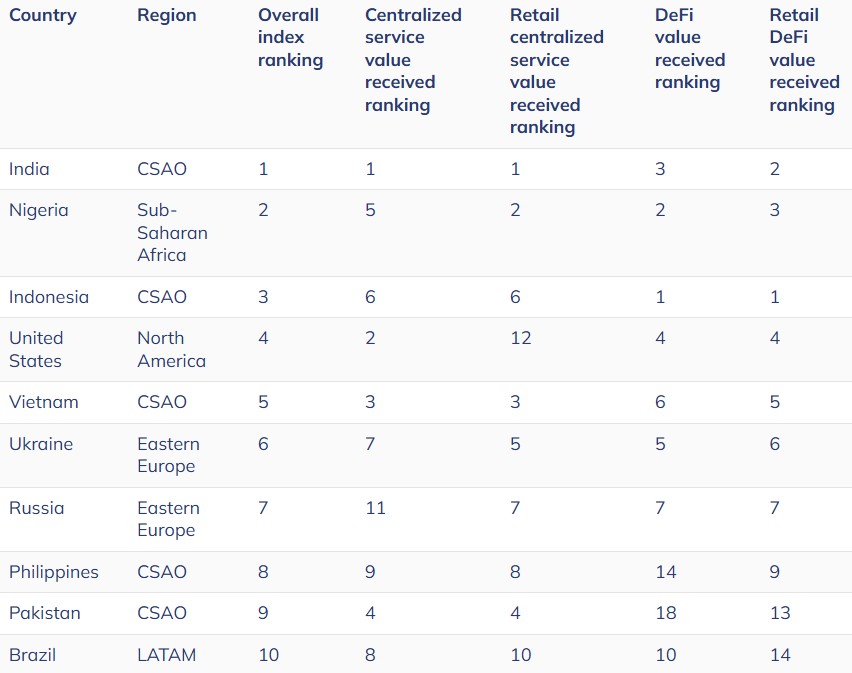Select the Brazil country cell

tap(32, 655)
